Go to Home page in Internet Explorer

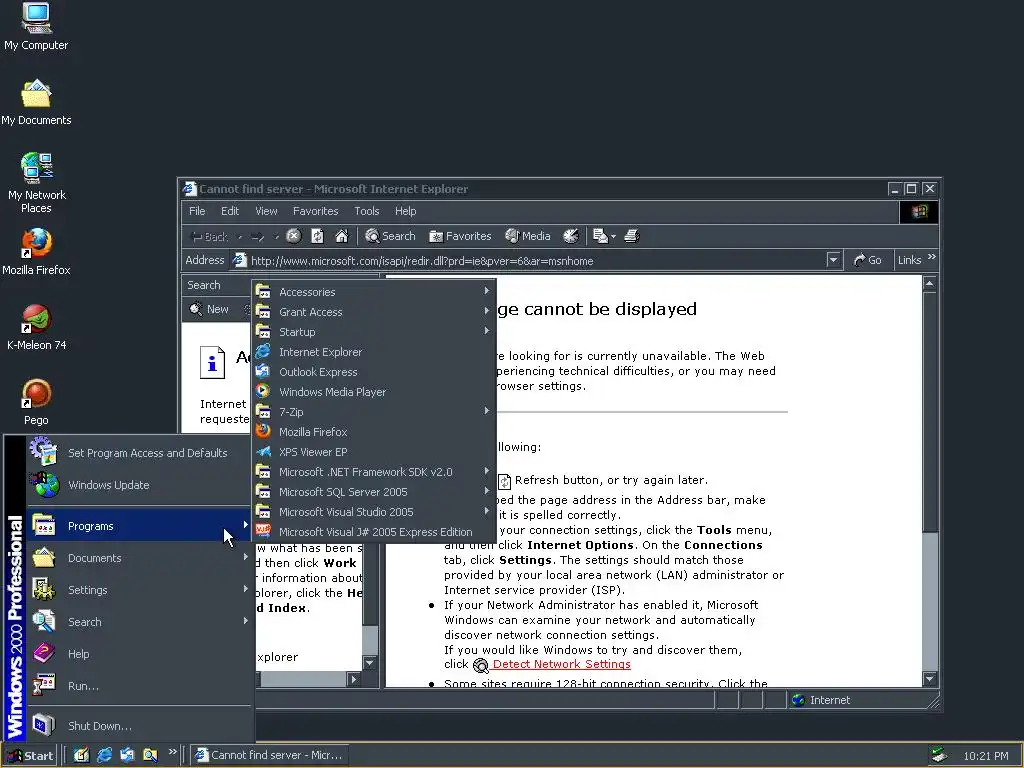(342, 236)
